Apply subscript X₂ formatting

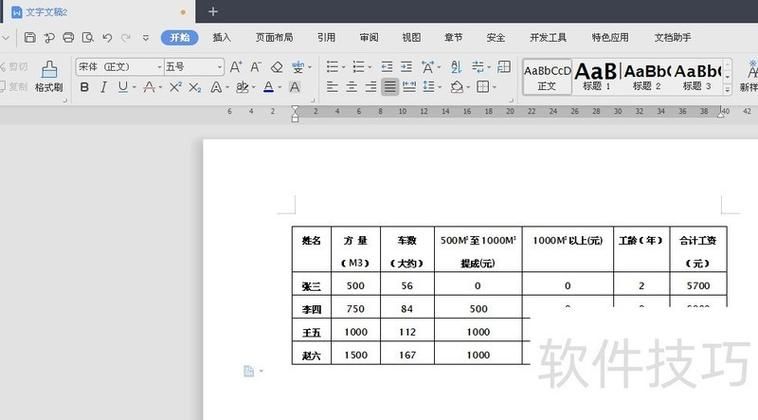[x=194, y=87]
